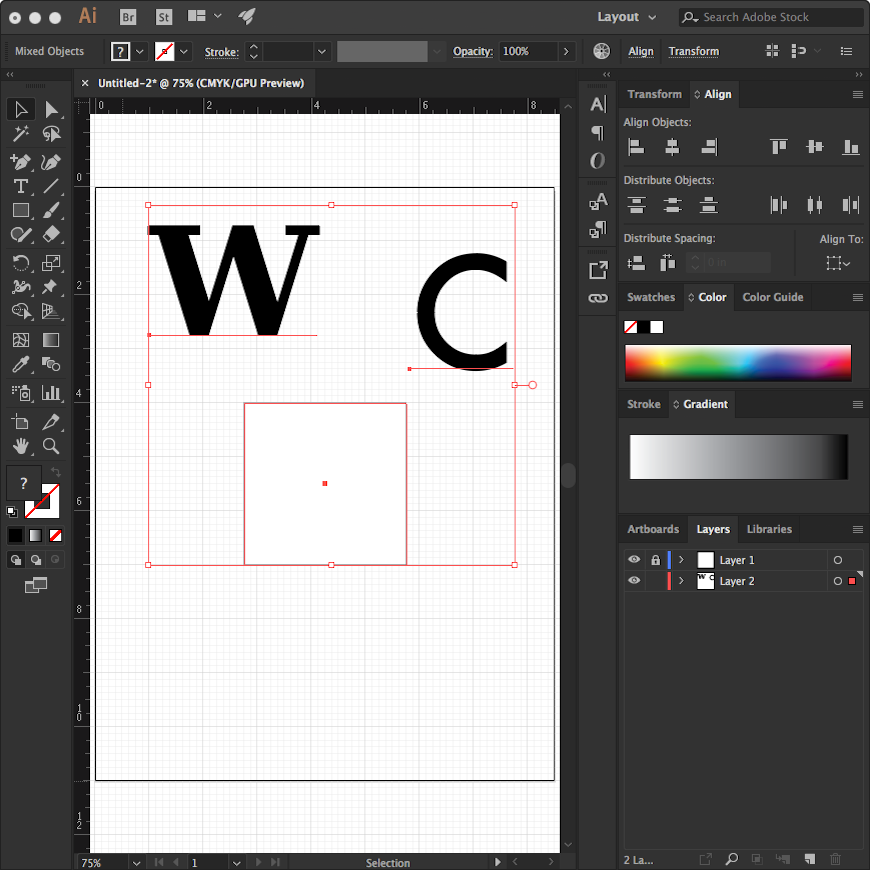Image resolution: width=870 pixels, height=870 pixels.
Task: Select the Pen tool
Action: coord(20,161)
